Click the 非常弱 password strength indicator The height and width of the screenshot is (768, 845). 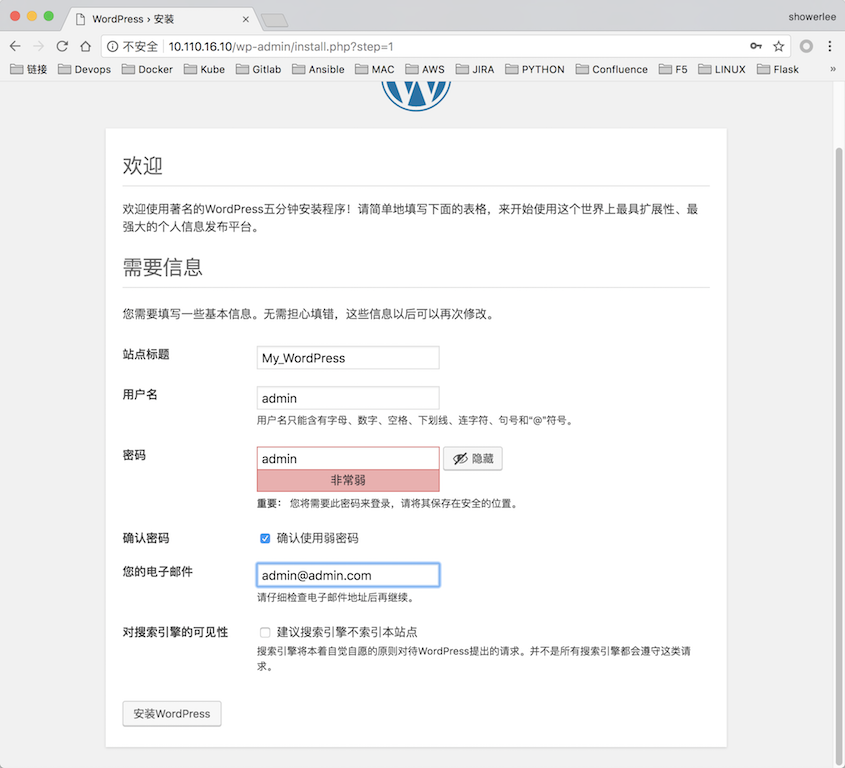[x=348, y=480]
